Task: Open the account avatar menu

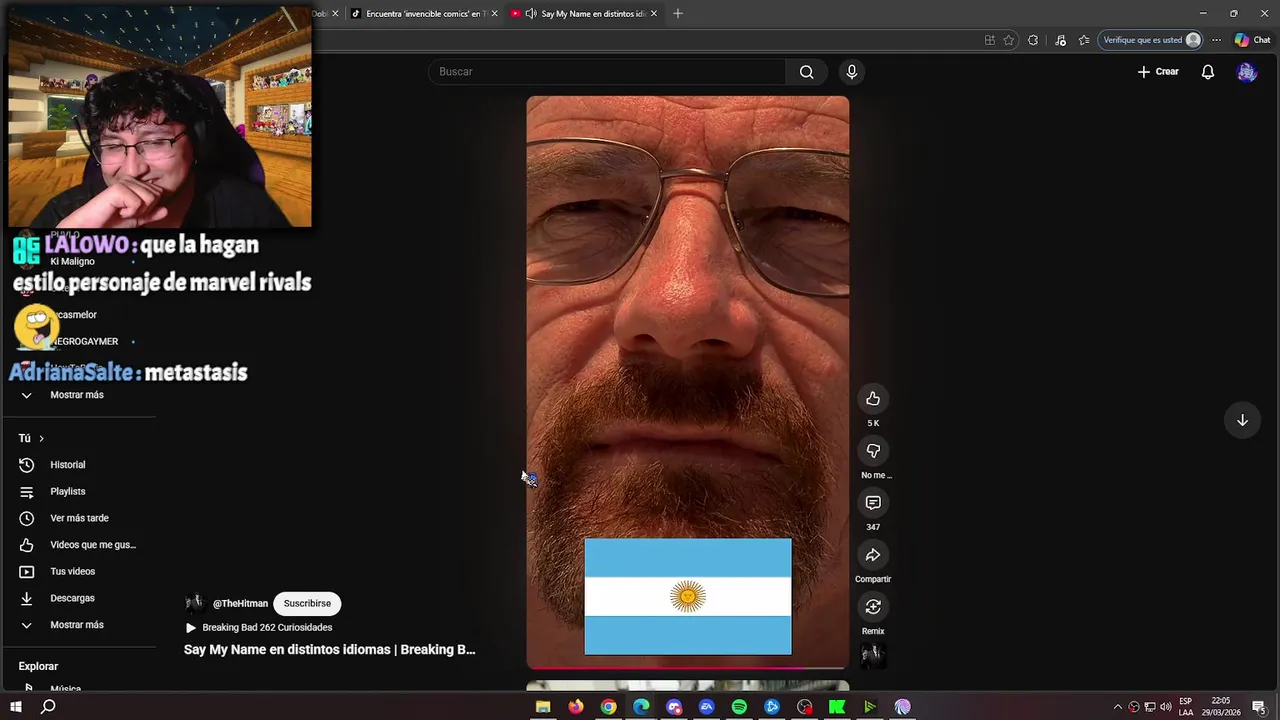Action: point(1246,72)
